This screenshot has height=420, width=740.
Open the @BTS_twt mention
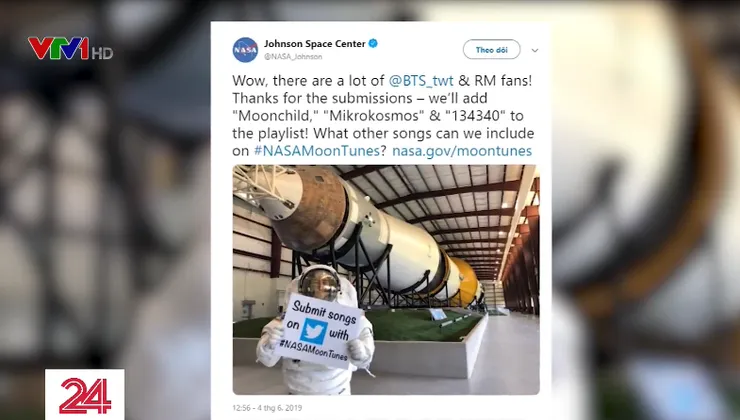tap(421, 81)
